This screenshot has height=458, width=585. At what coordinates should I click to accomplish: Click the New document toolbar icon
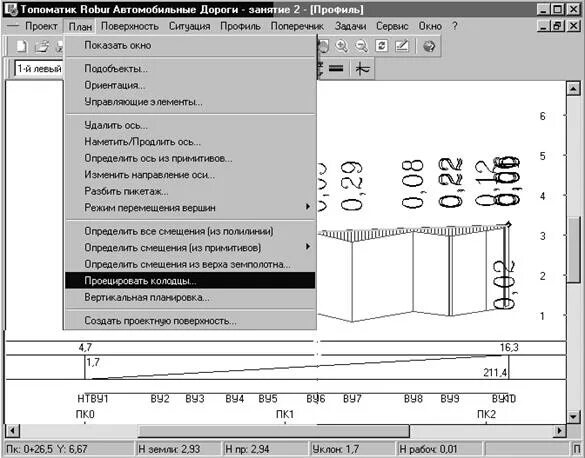[x=22, y=46]
